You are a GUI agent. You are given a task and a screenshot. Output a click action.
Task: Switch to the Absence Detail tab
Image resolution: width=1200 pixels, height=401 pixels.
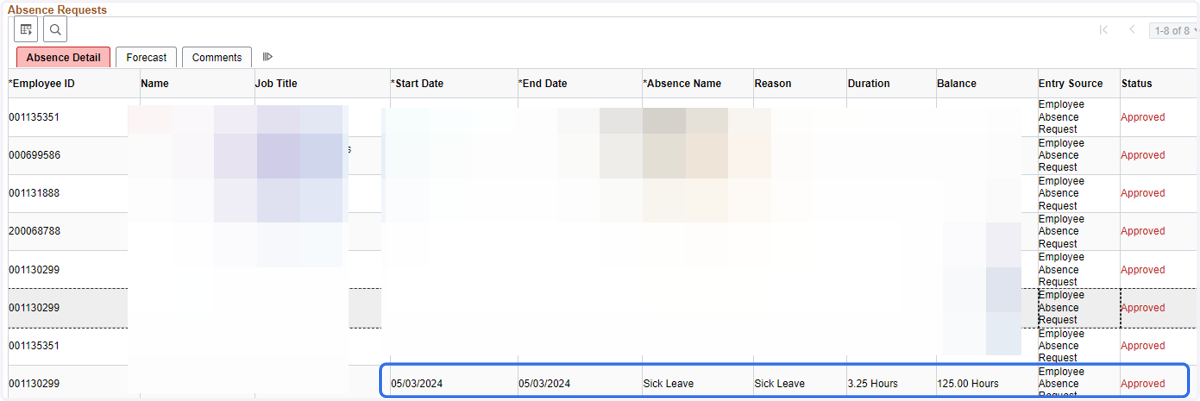tap(63, 57)
